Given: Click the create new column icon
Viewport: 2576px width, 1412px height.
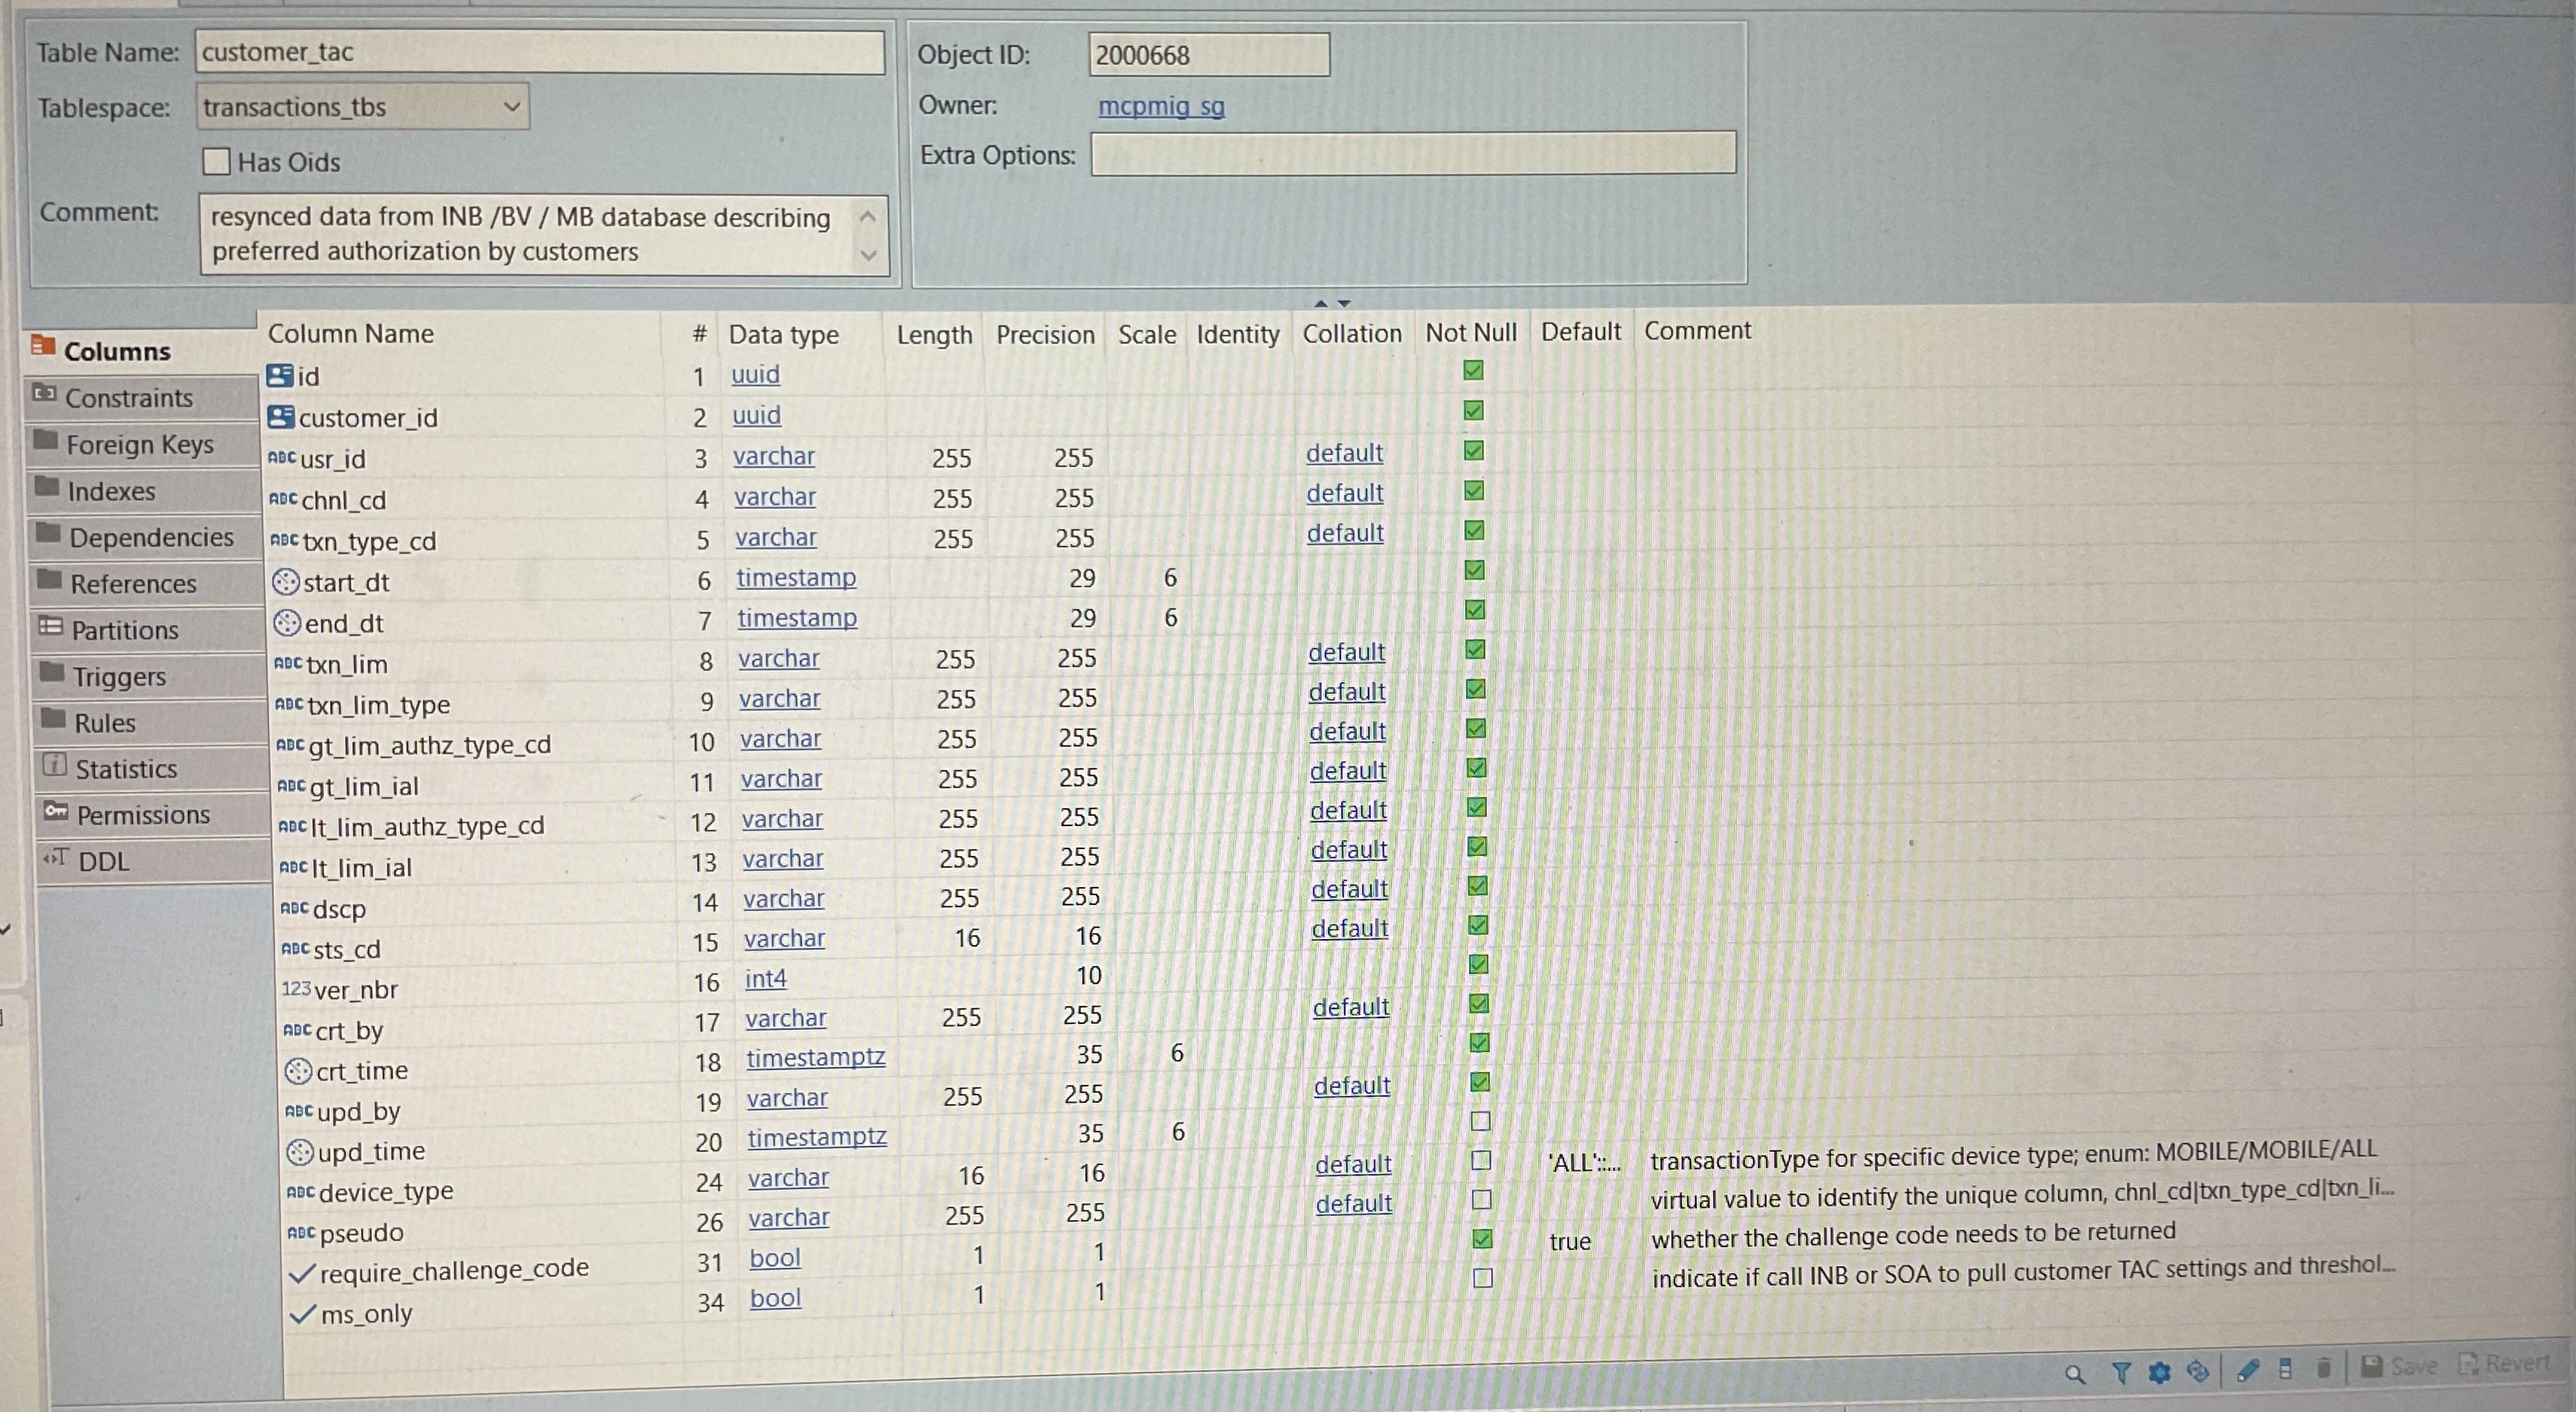Looking at the screenshot, I should 2286,1368.
